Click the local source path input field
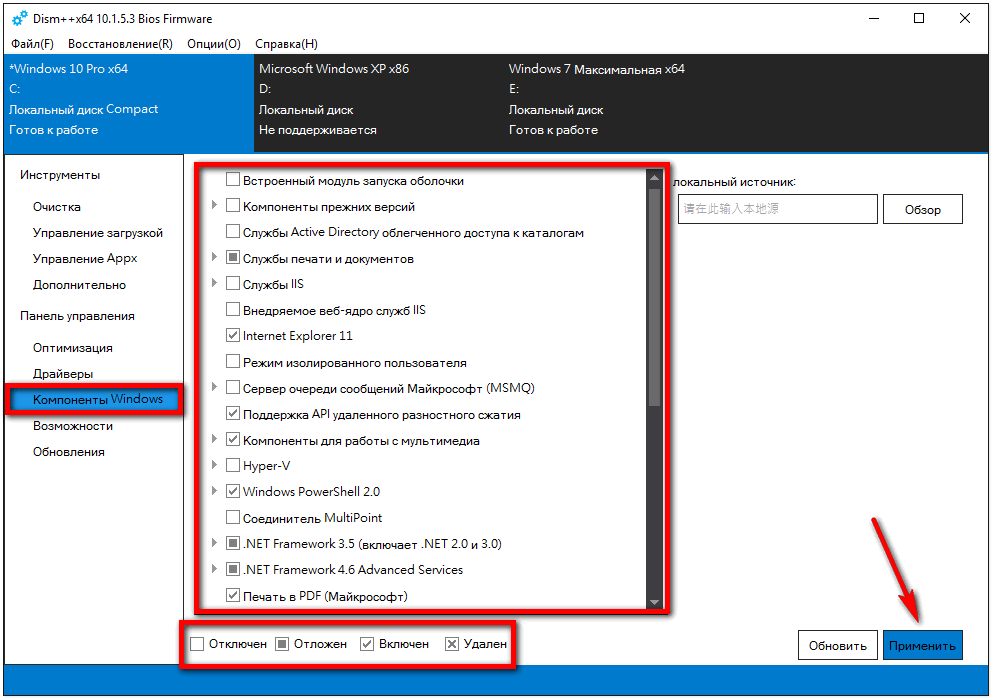This screenshot has width=993, height=700. coord(777,209)
